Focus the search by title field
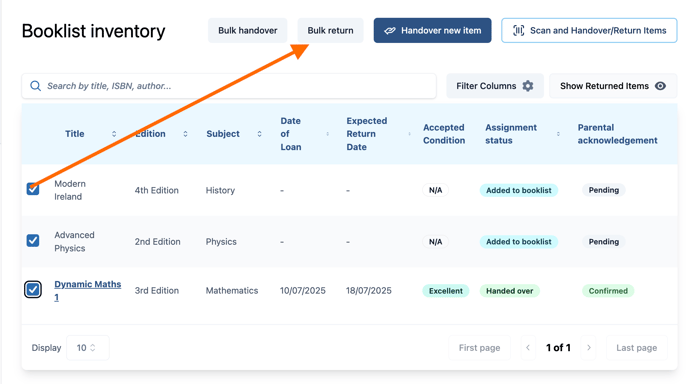Screen dimensions: 688x384 click(229, 86)
